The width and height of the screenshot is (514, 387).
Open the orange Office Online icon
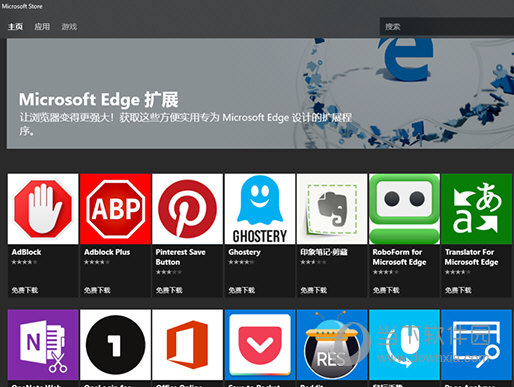[x=187, y=345]
